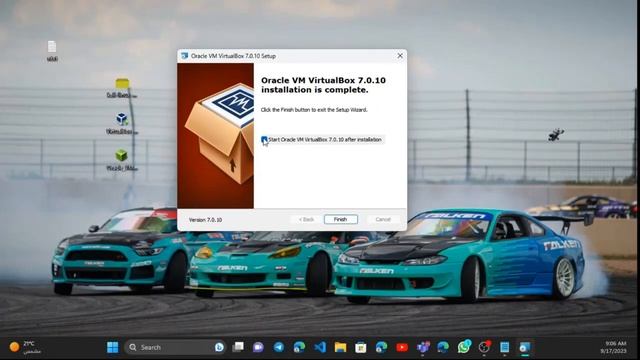Open WhatsApp from the taskbar

(464, 347)
